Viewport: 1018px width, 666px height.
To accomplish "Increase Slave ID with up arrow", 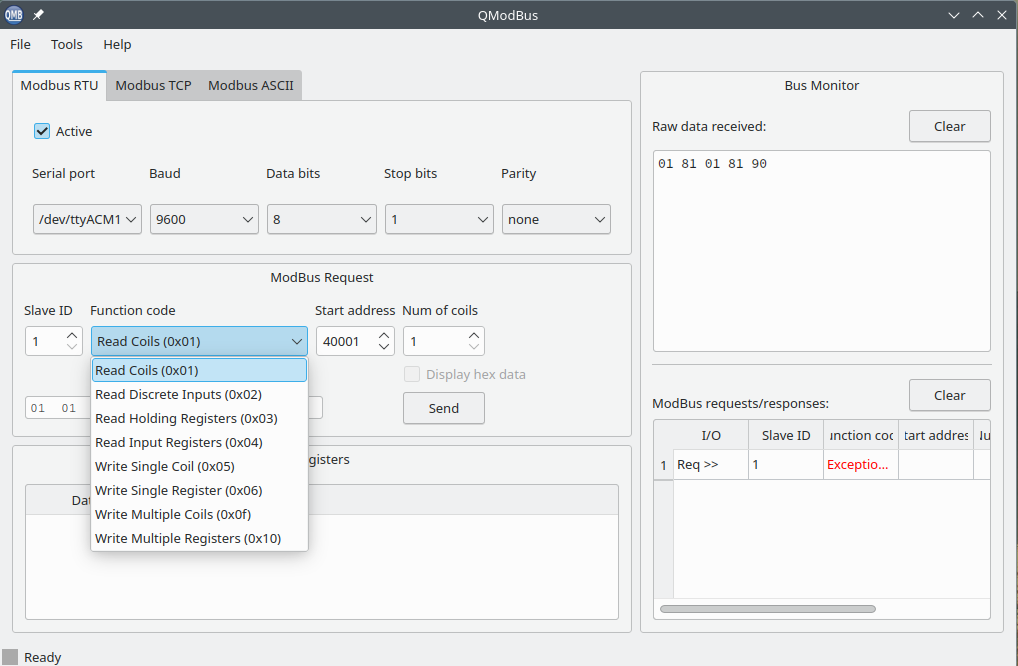I will point(72,335).
